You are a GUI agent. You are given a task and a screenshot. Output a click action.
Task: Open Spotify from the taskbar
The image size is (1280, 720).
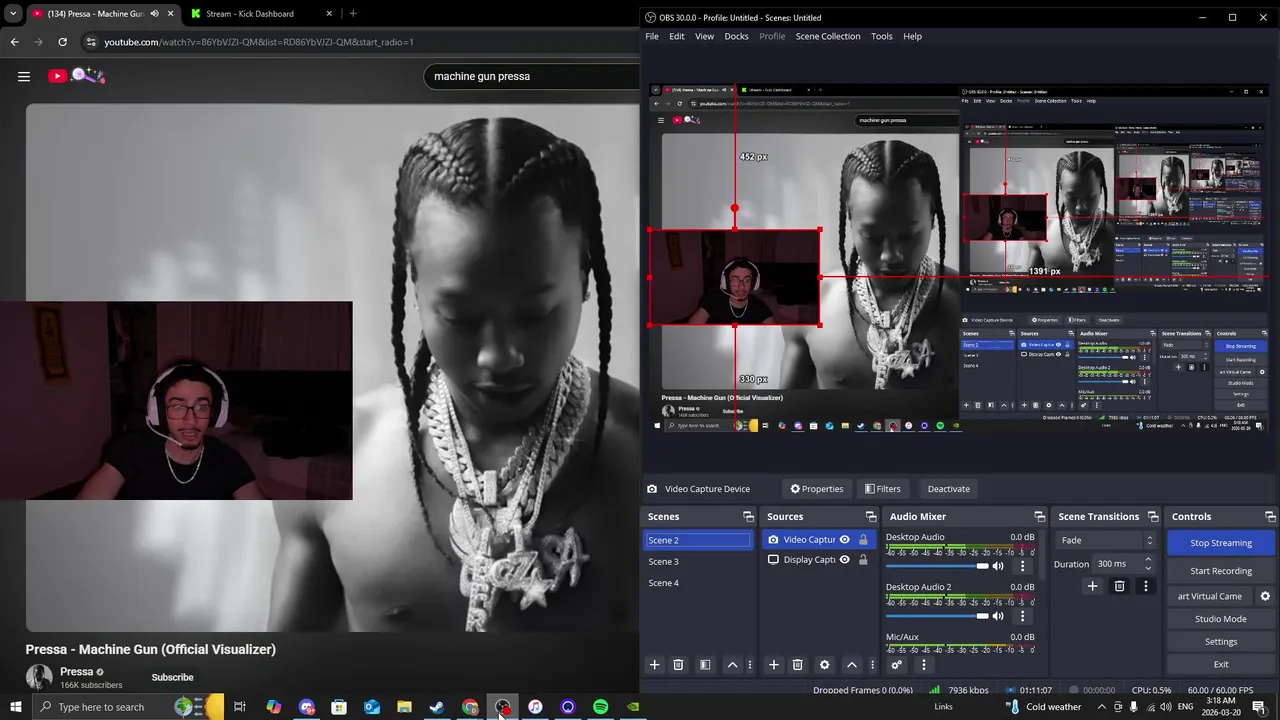(600, 707)
